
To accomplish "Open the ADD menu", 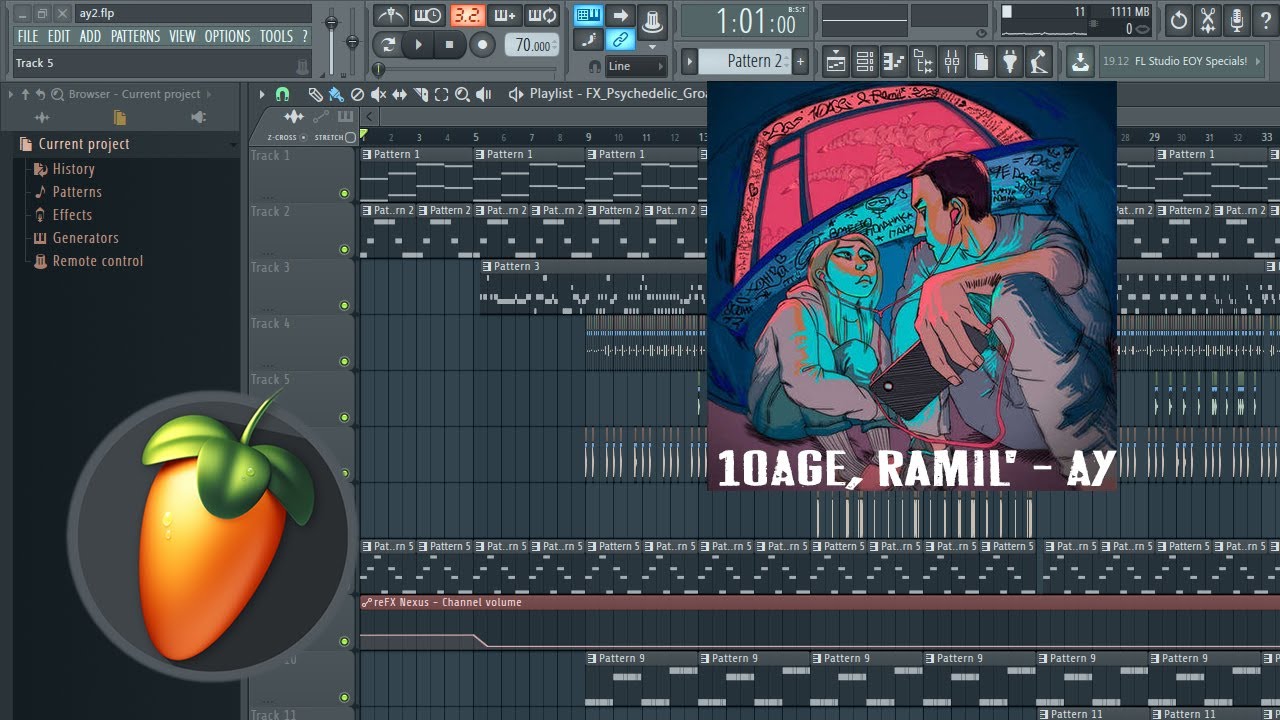I will (90, 36).
